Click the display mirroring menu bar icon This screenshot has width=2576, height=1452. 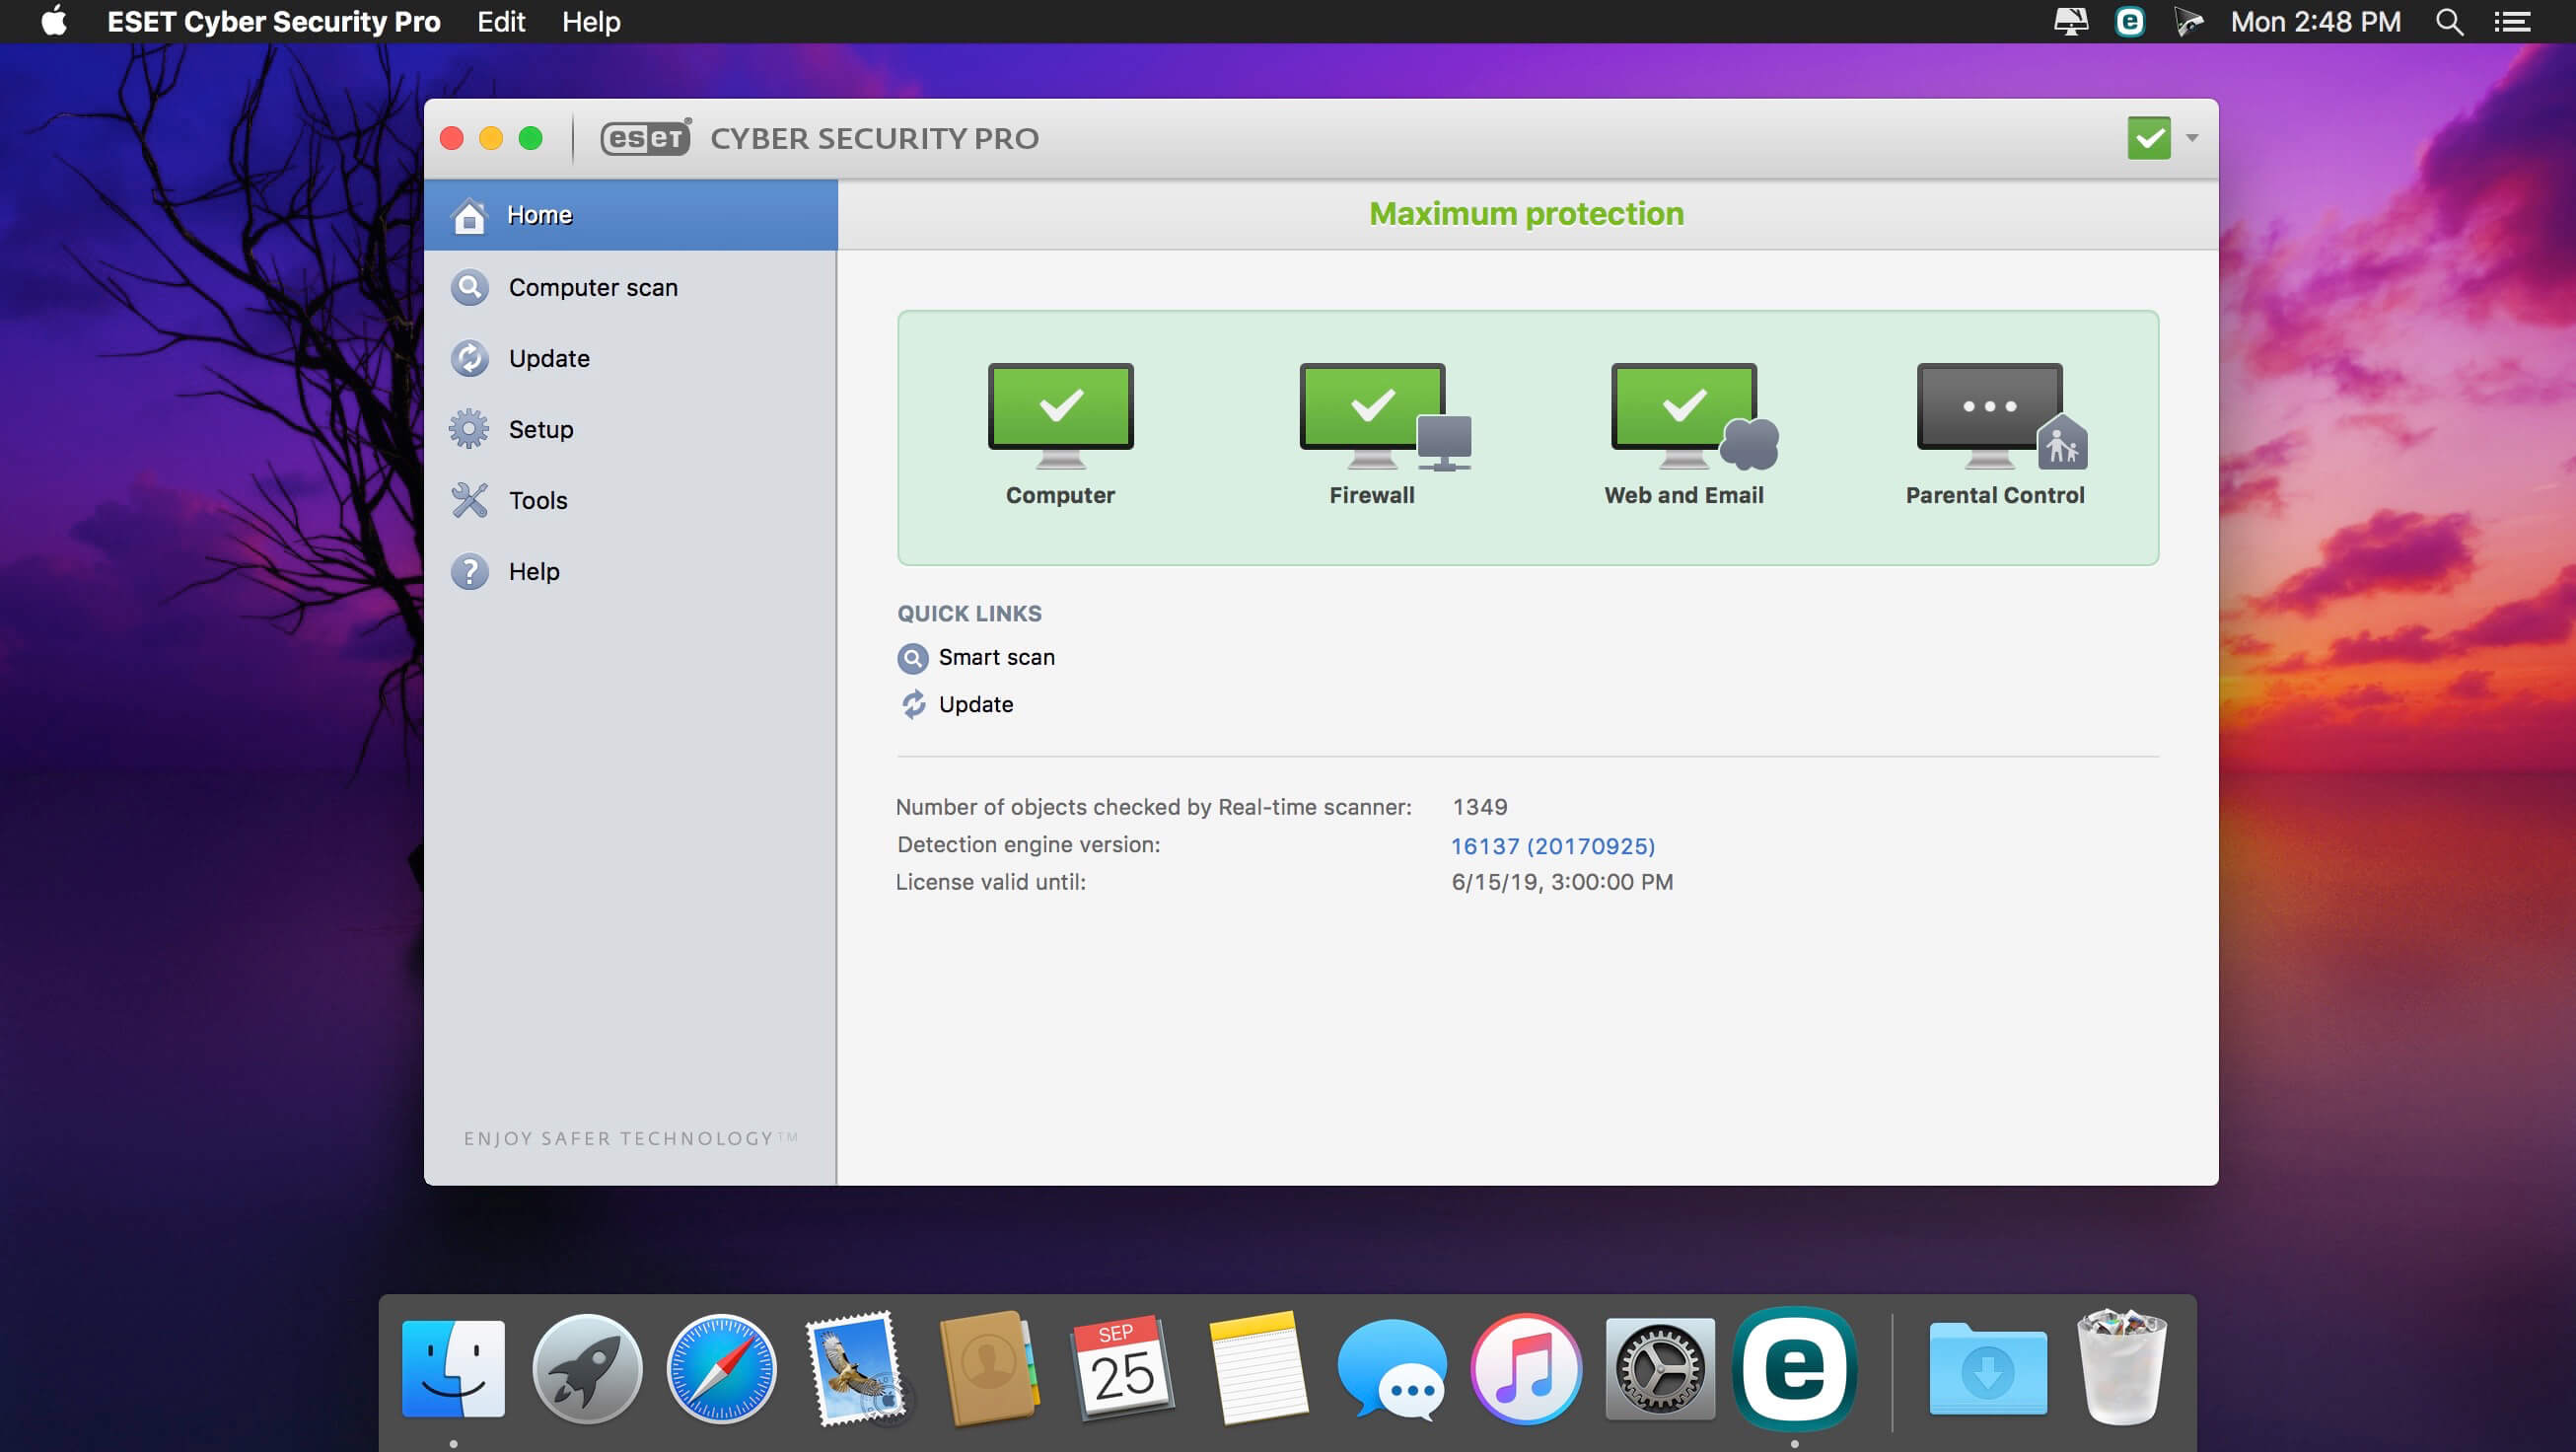pos(2070,22)
